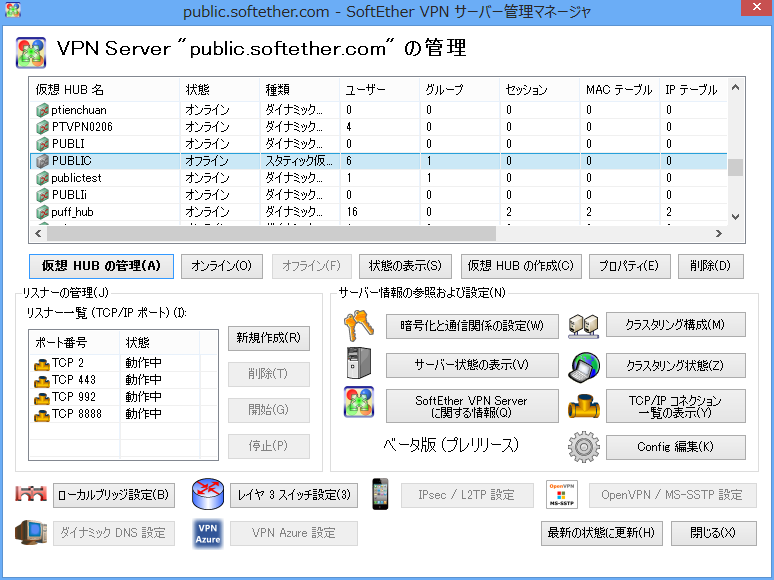
Task: Click 新規作成(R) listener button
Action: [x=269, y=338]
